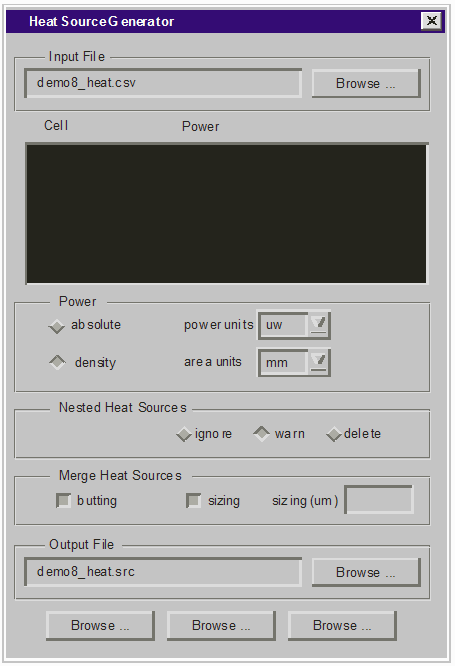Screen dimensions: 455x666
Task: Browse for the Input File
Action: [366, 83]
